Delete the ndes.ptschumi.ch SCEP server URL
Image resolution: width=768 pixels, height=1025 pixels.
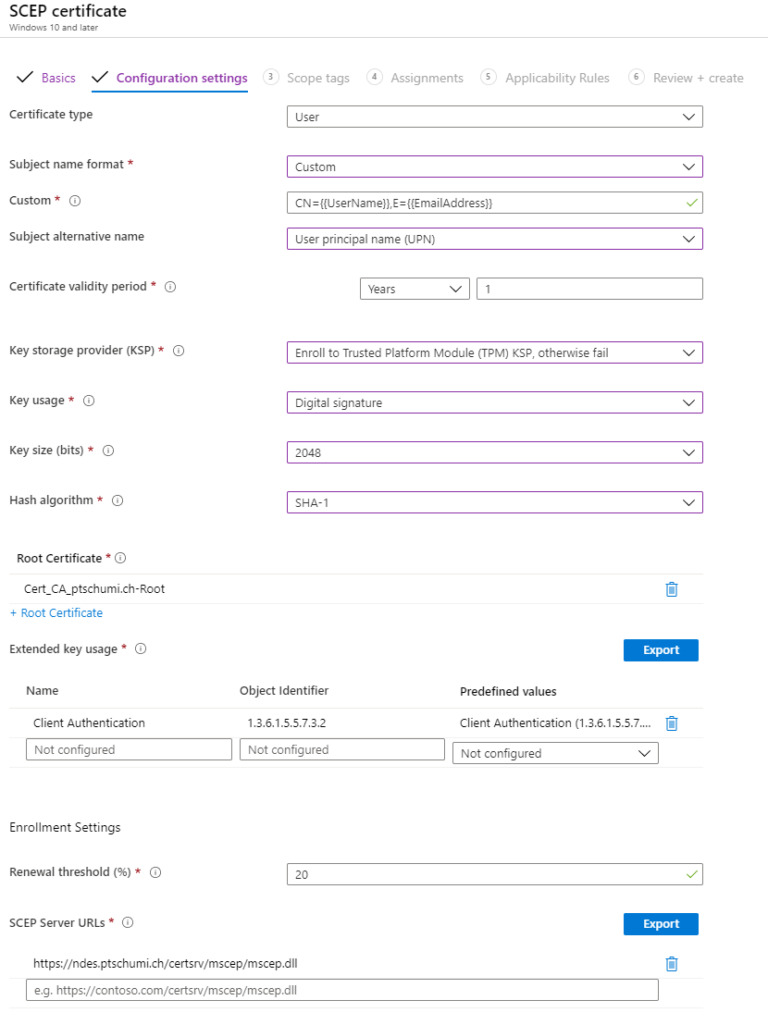pos(671,963)
